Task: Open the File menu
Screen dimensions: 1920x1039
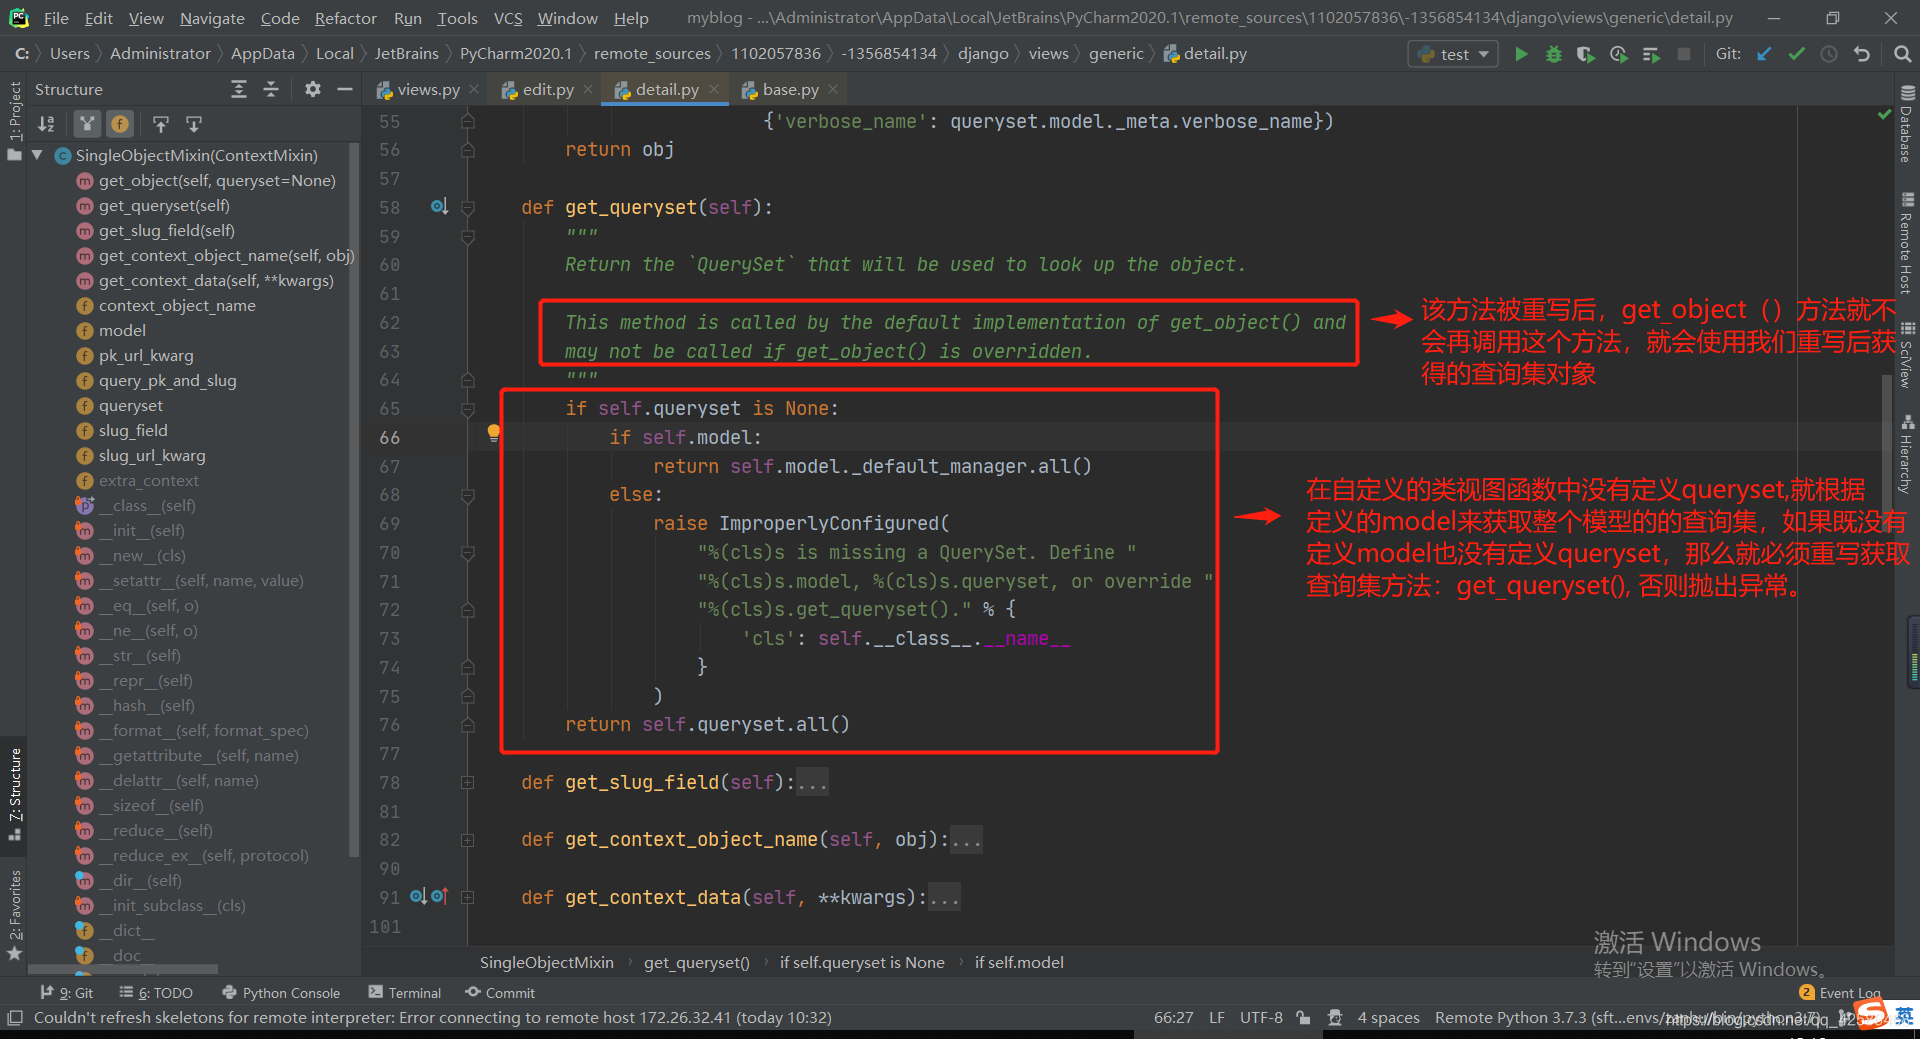Action: click(56, 18)
